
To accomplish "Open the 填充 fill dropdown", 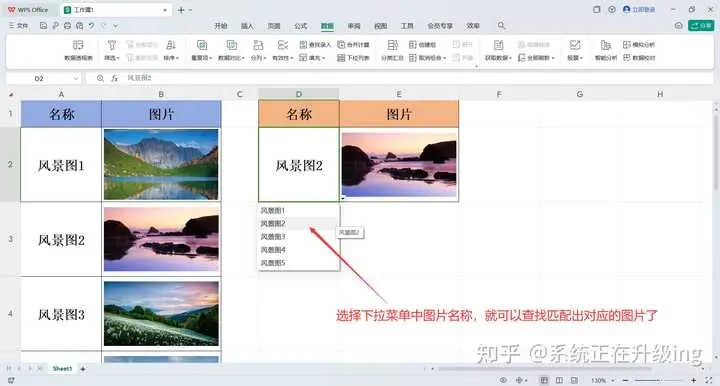I will coord(312,58).
